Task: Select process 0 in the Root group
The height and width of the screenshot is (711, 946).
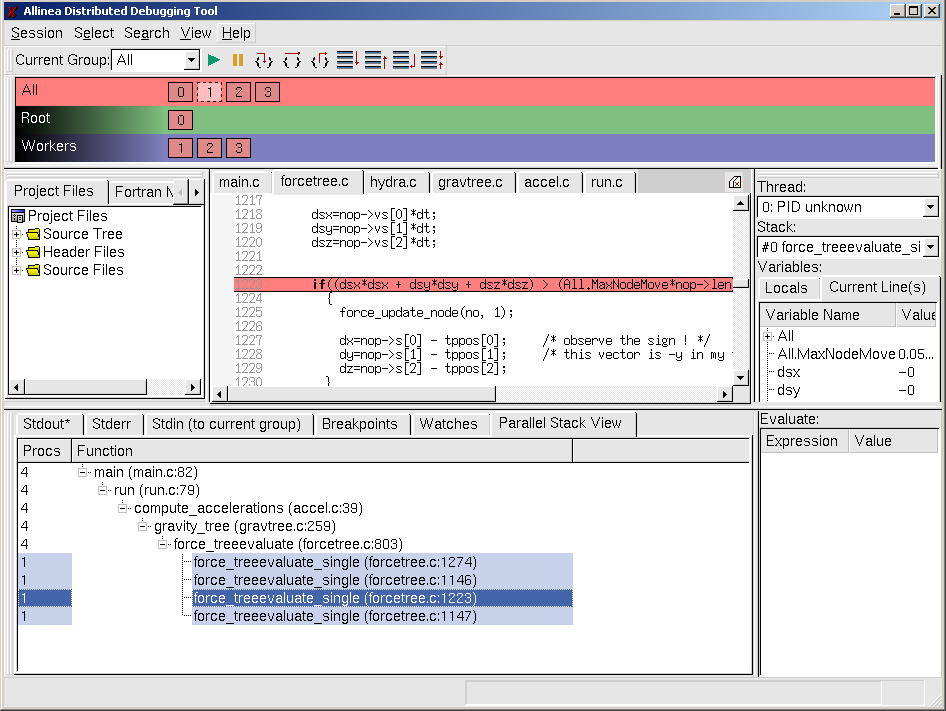Action: coord(180,120)
